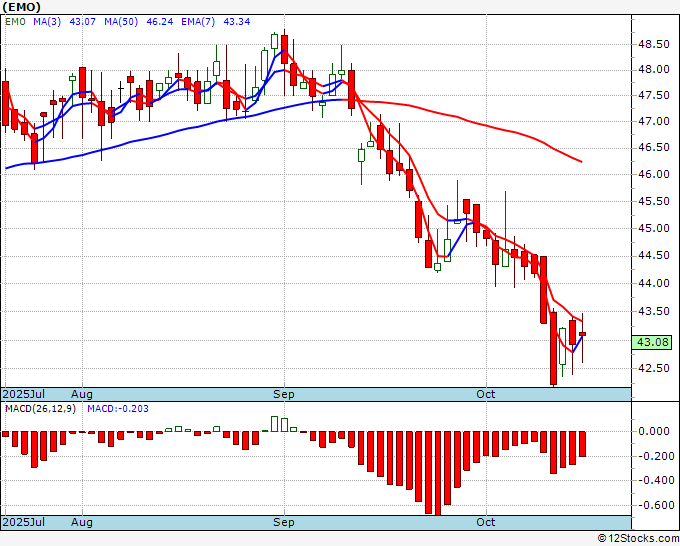Click Aug on the price chart axis
This screenshot has height=546, width=680.
pyautogui.click(x=82, y=394)
